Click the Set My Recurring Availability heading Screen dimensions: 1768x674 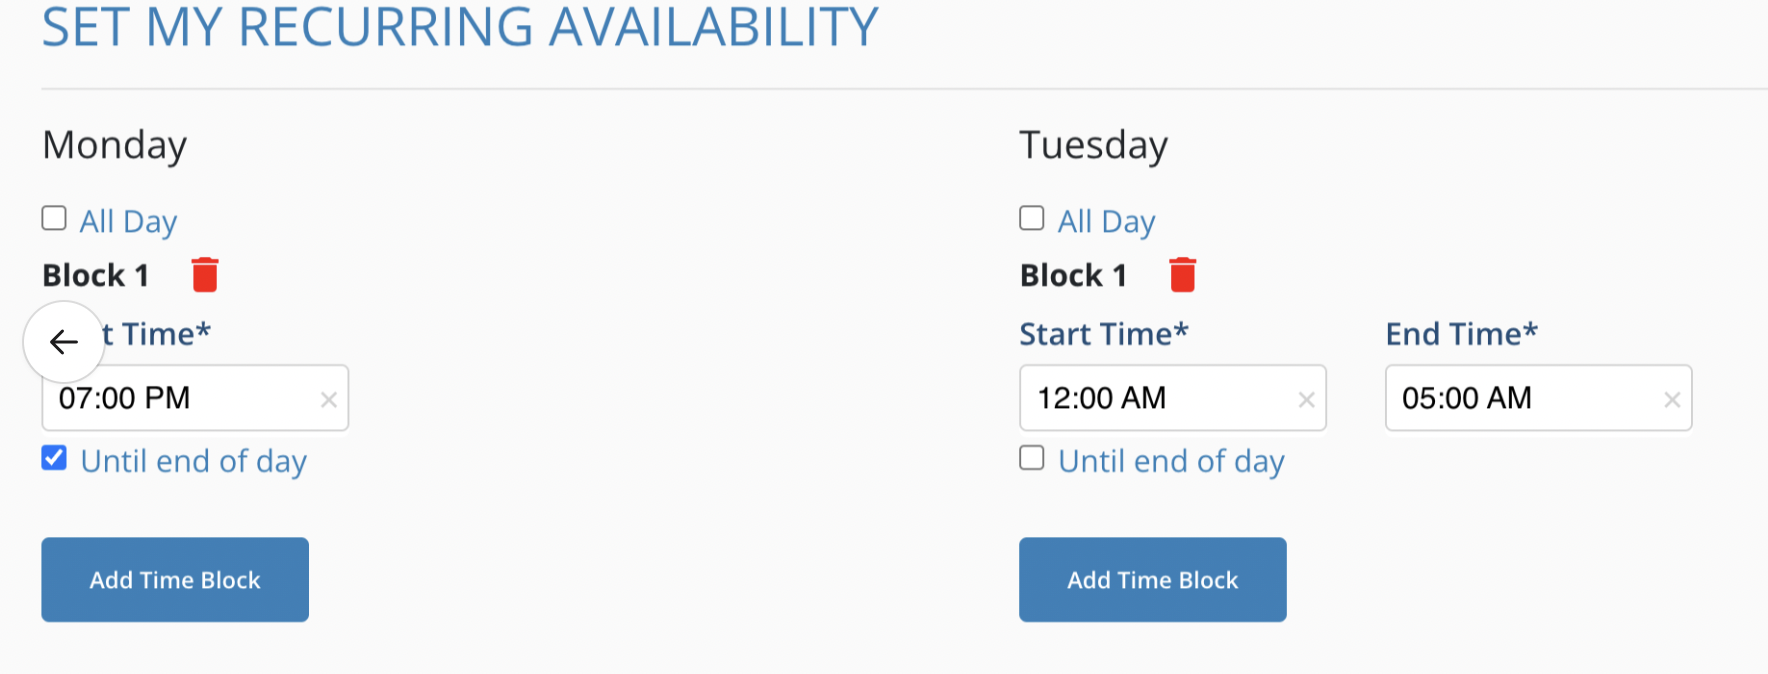pyautogui.click(x=460, y=27)
